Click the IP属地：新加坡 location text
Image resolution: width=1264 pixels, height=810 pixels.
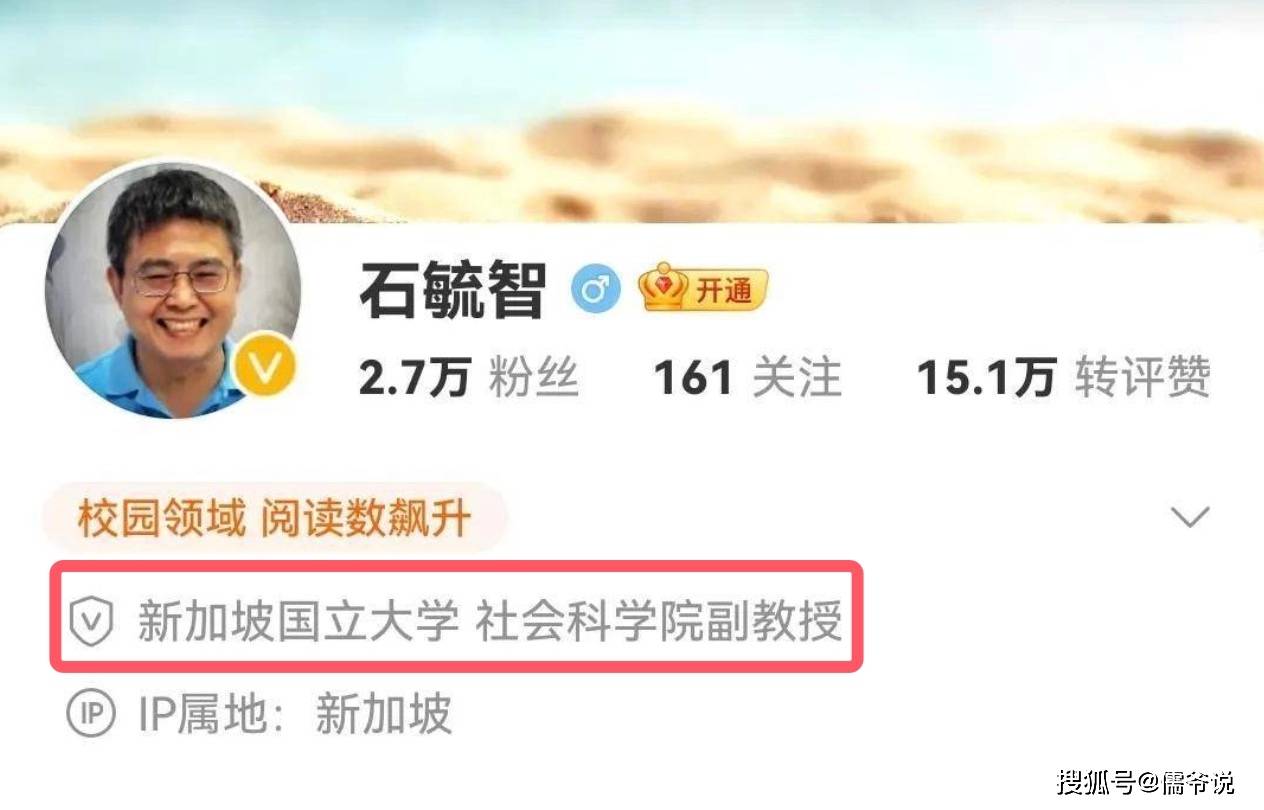click(x=294, y=714)
